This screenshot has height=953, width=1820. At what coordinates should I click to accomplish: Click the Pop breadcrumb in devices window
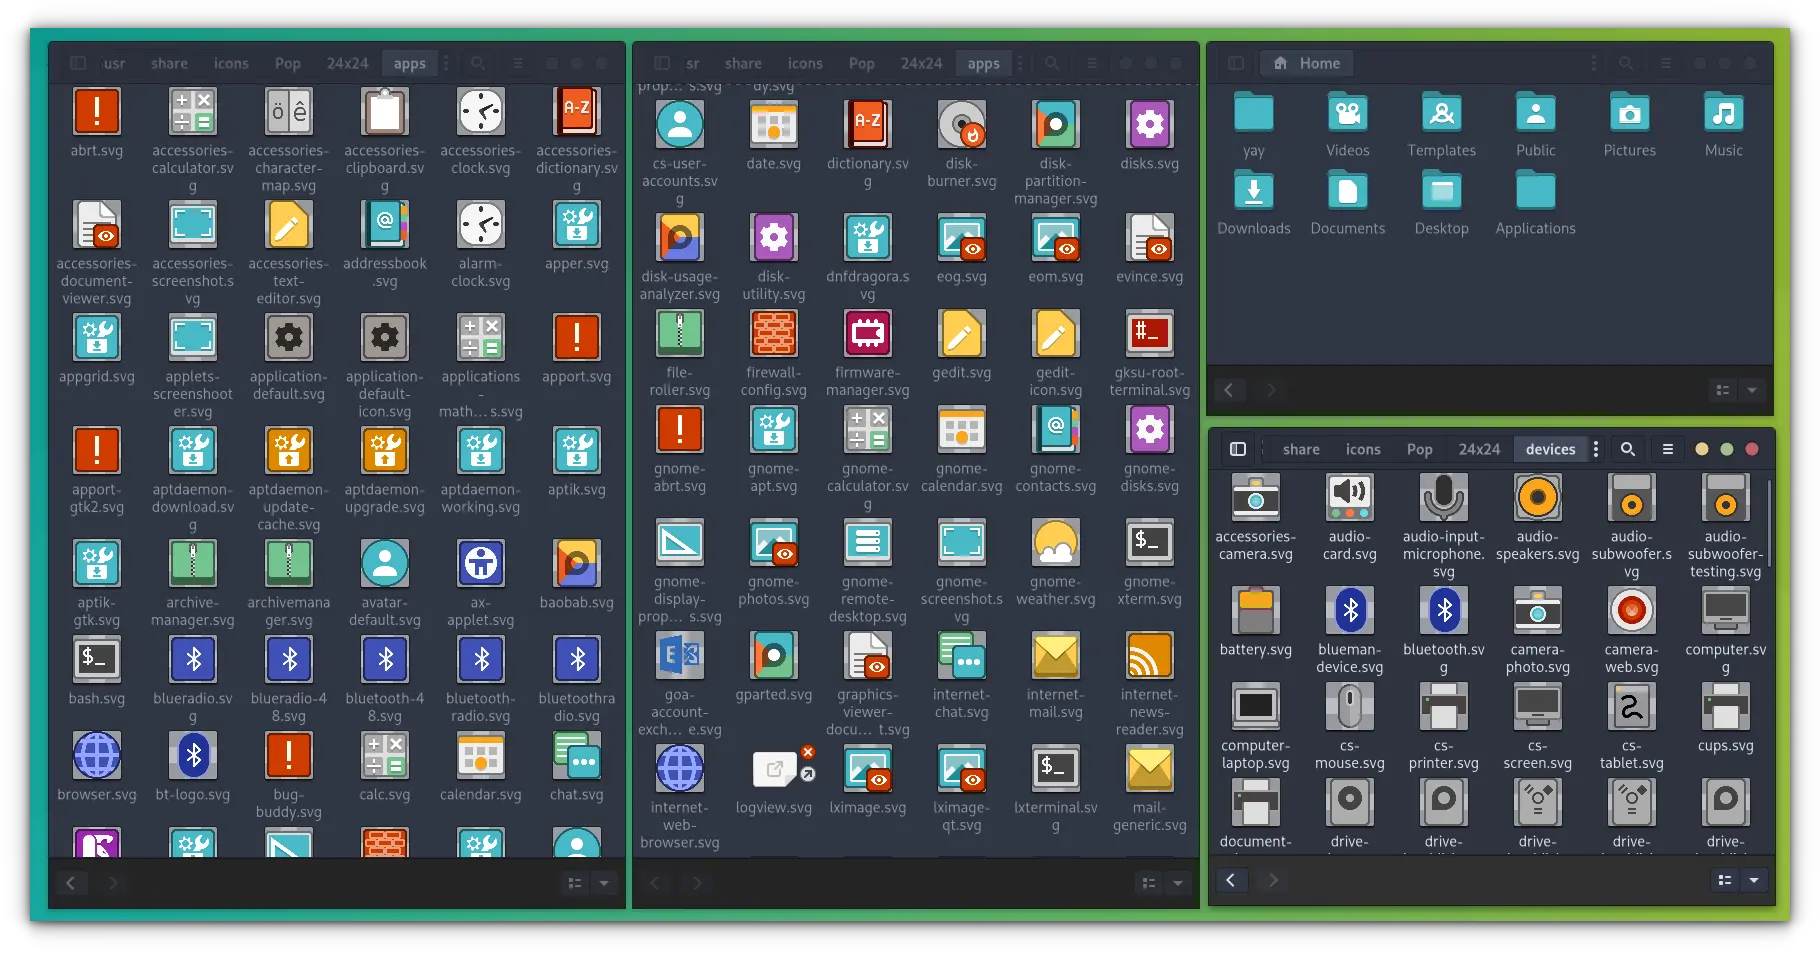pyautogui.click(x=1419, y=449)
